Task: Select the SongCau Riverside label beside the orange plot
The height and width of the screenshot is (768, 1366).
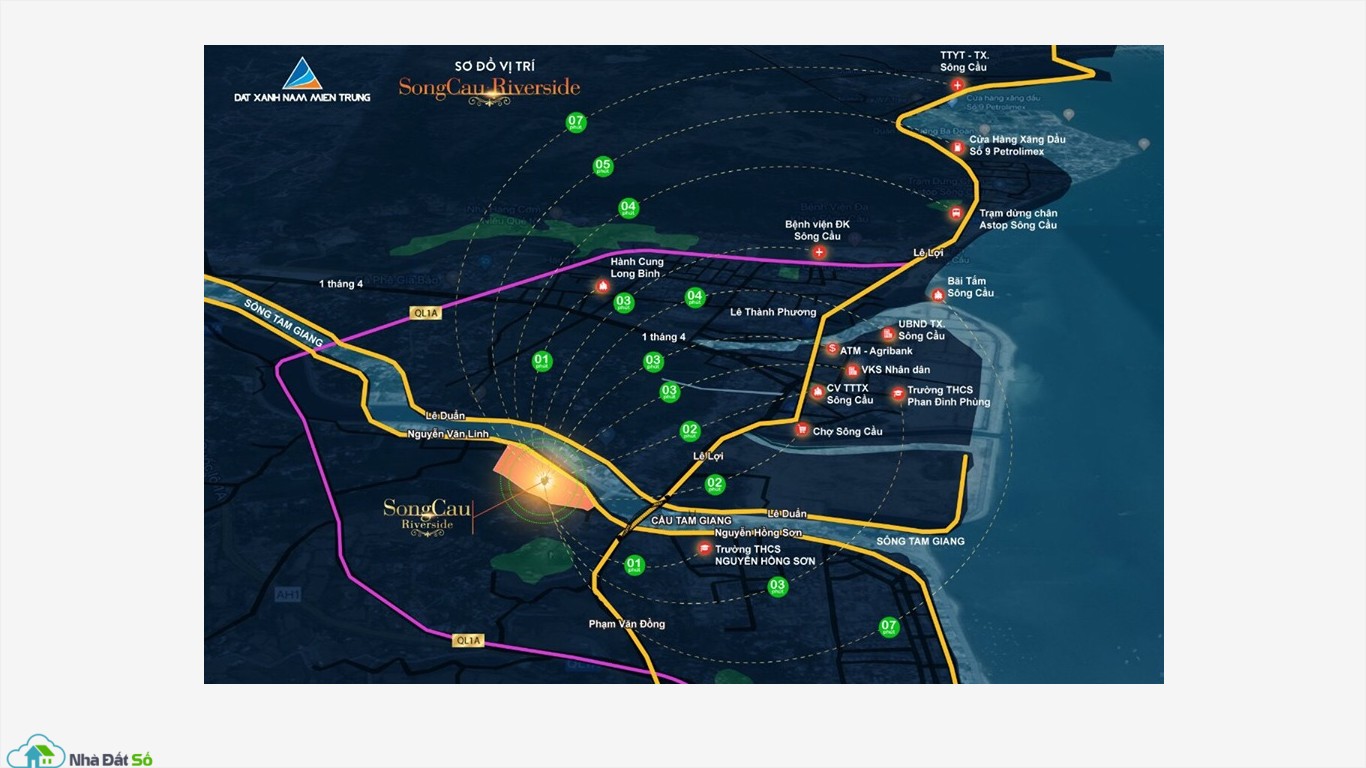Action: point(427,516)
